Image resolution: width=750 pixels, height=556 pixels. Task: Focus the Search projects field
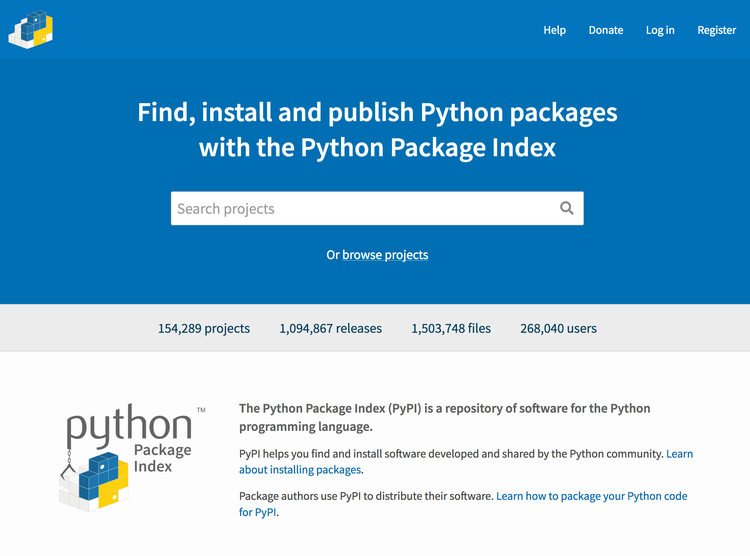click(x=377, y=208)
